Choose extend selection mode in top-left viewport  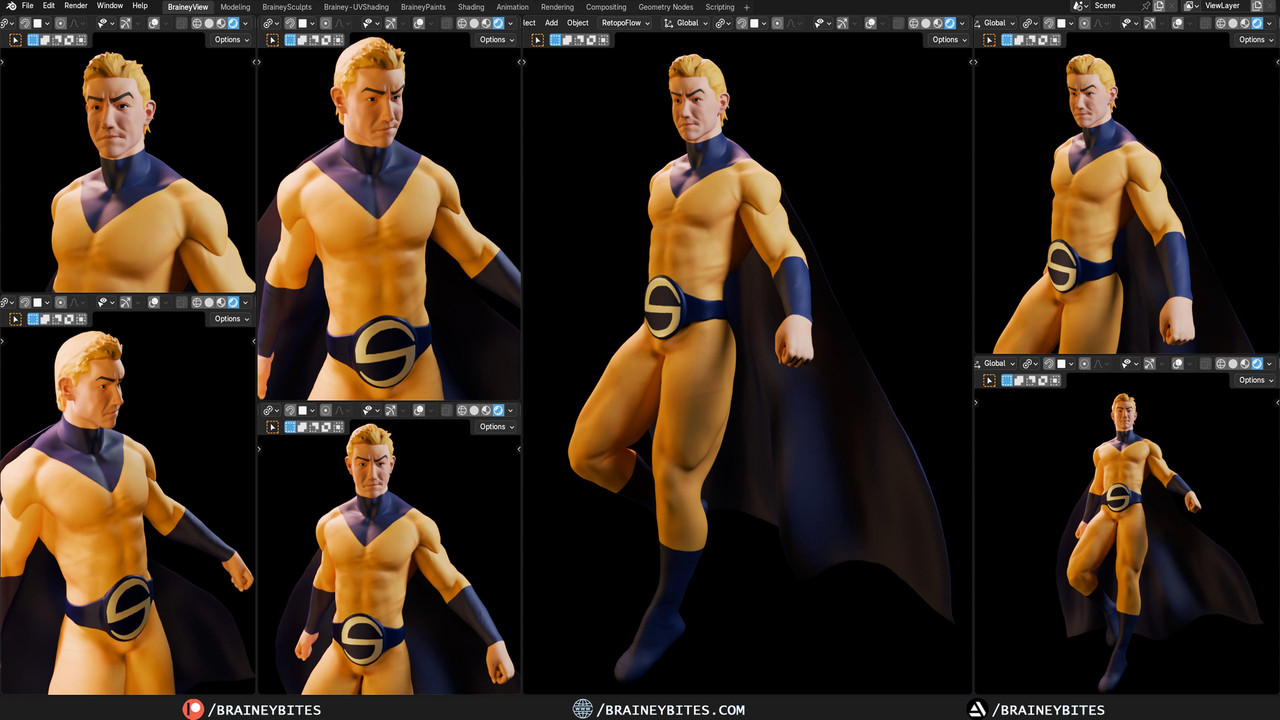click(45, 40)
